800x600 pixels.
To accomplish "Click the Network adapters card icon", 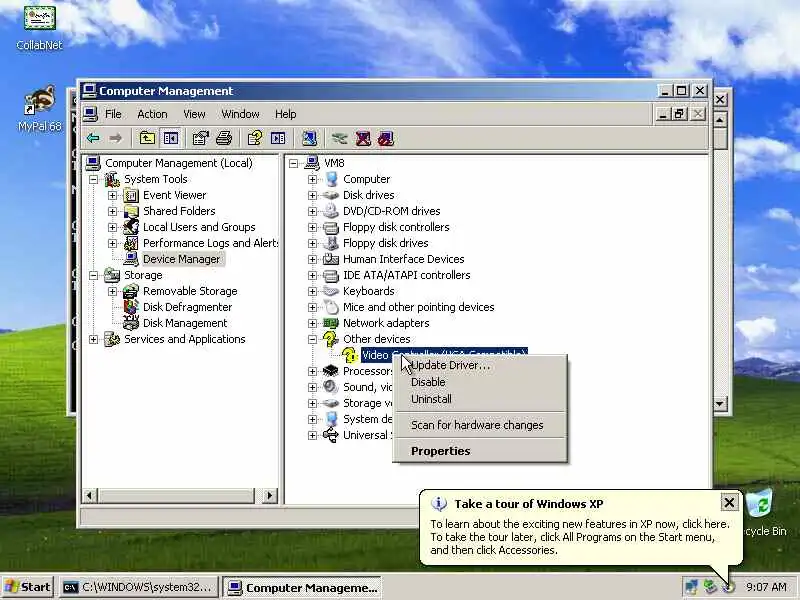I will click(331, 323).
